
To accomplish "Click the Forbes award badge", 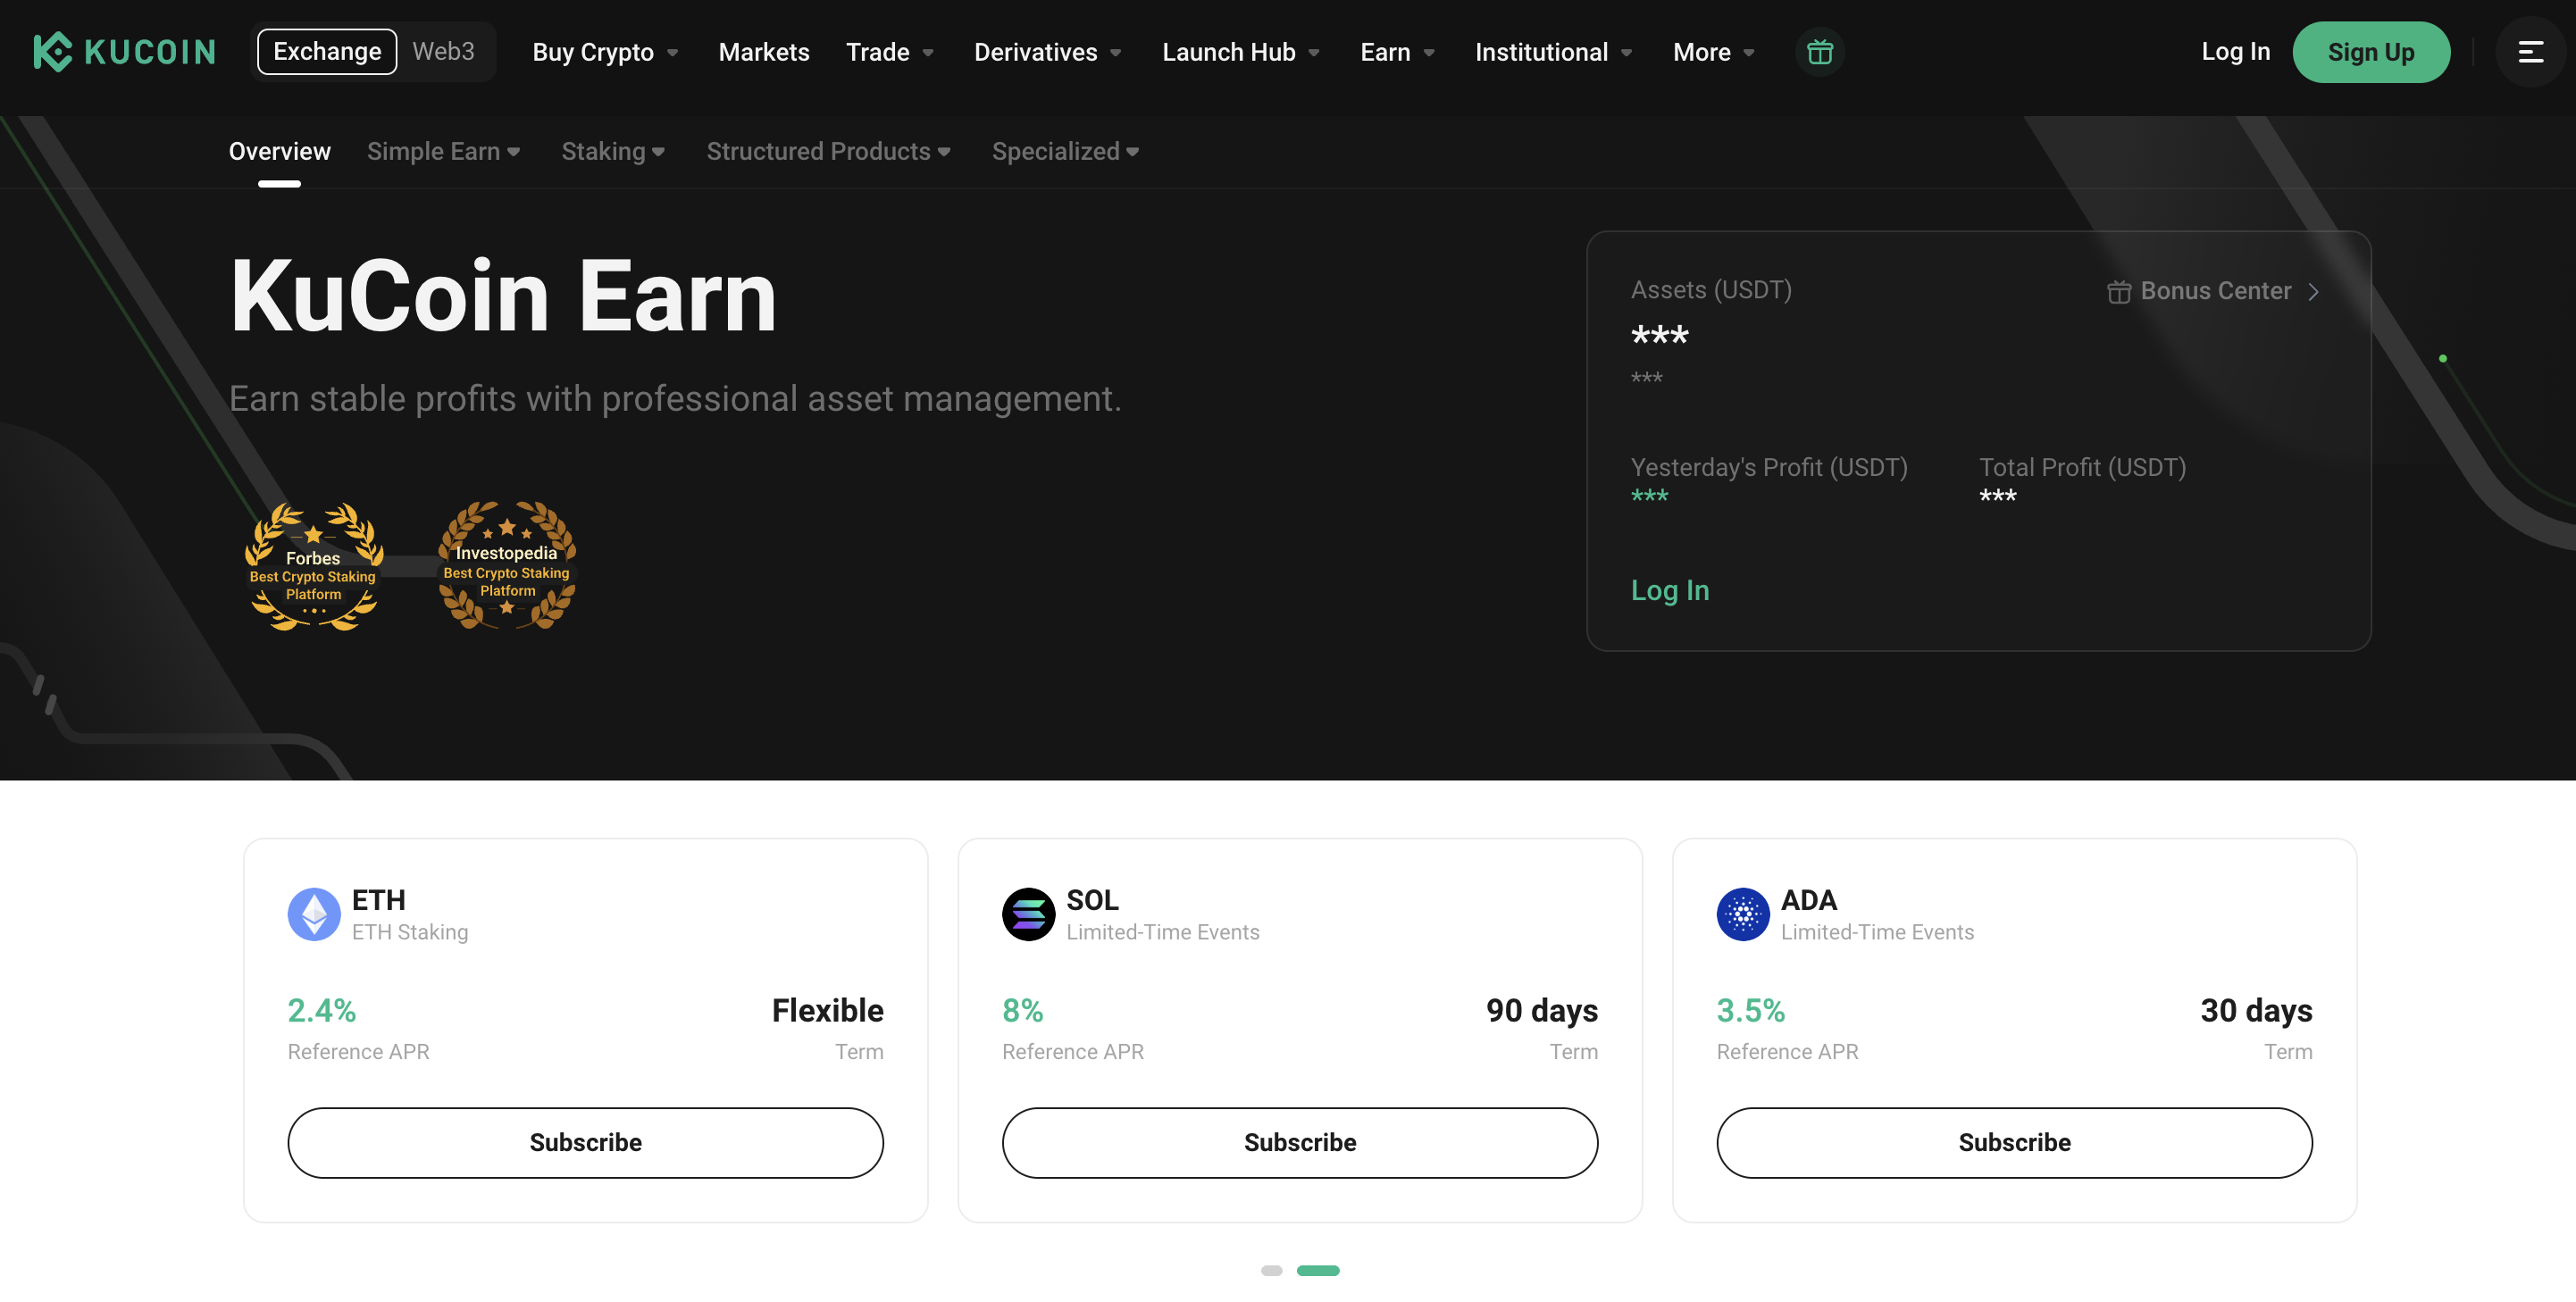I will [x=313, y=567].
